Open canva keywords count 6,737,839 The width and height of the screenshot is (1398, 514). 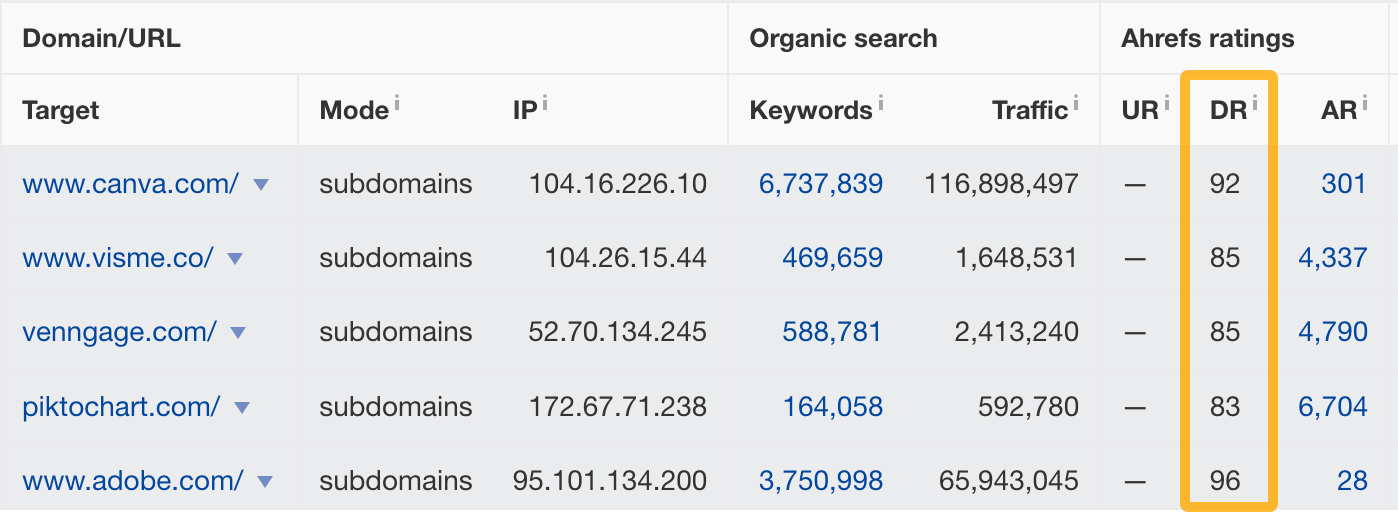(x=820, y=184)
